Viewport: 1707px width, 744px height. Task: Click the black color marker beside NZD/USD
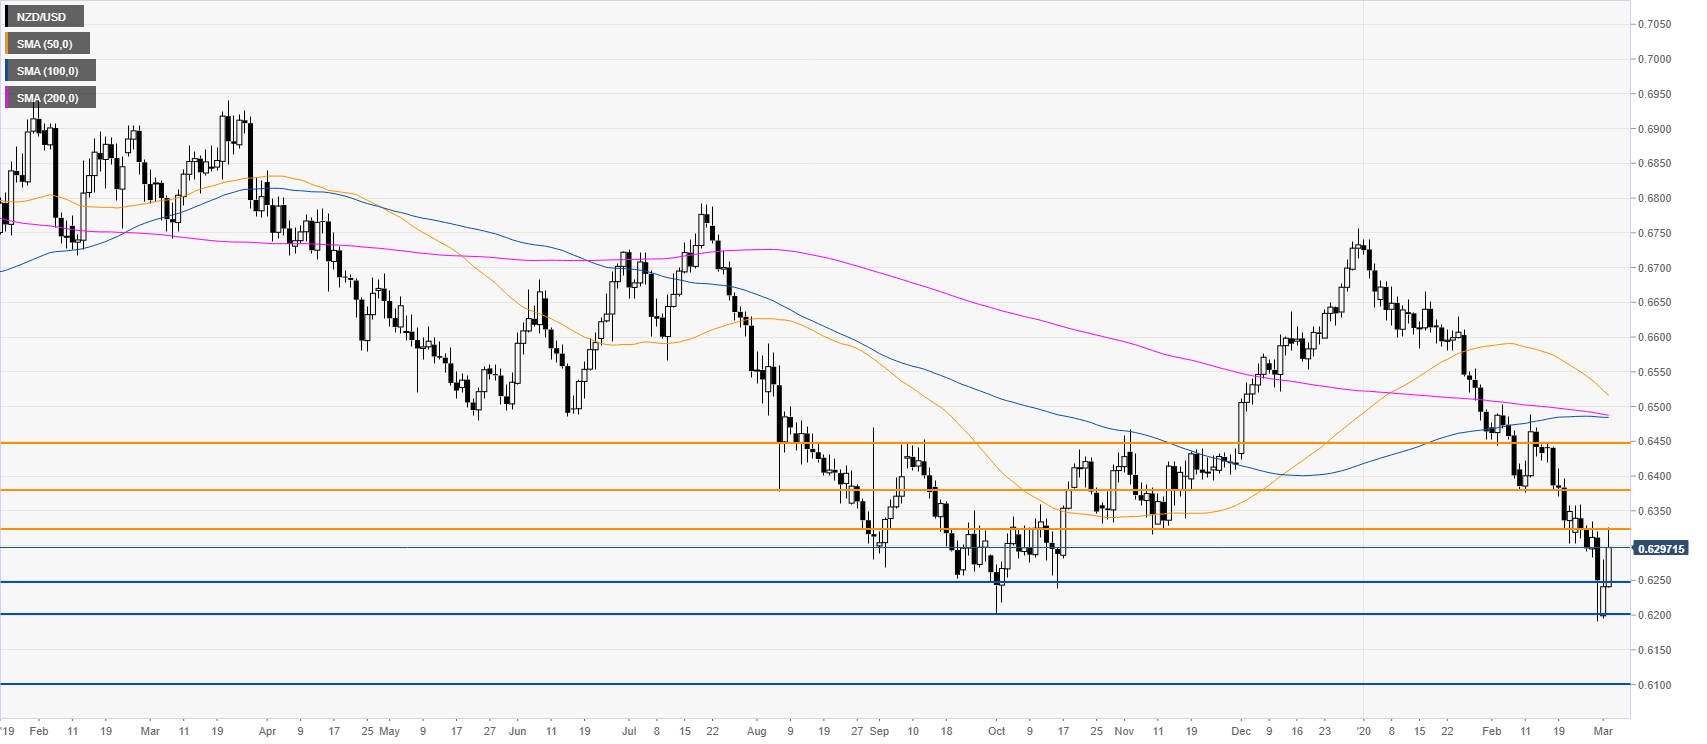tap(8, 17)
